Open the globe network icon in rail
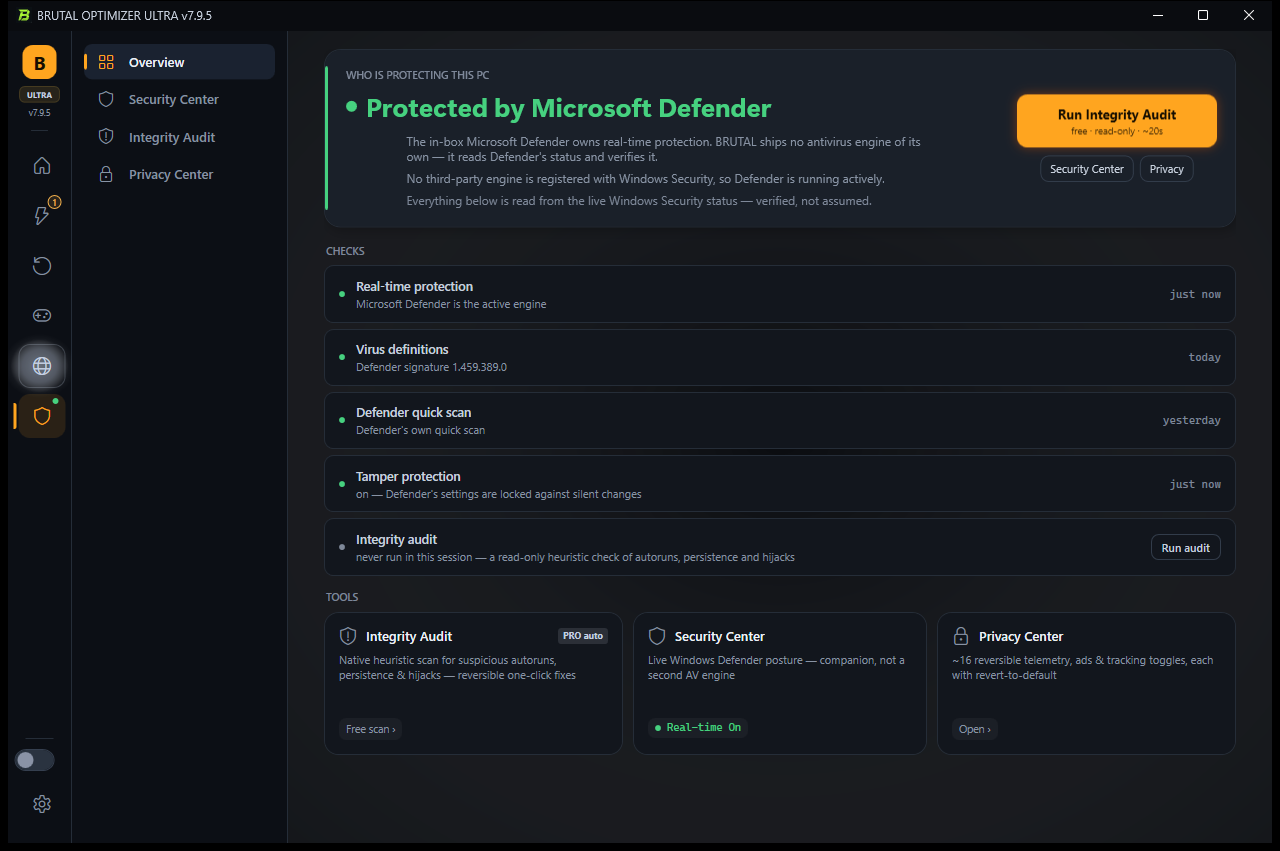The height and width of the screenshot is (851, 1280). point(41,366)
